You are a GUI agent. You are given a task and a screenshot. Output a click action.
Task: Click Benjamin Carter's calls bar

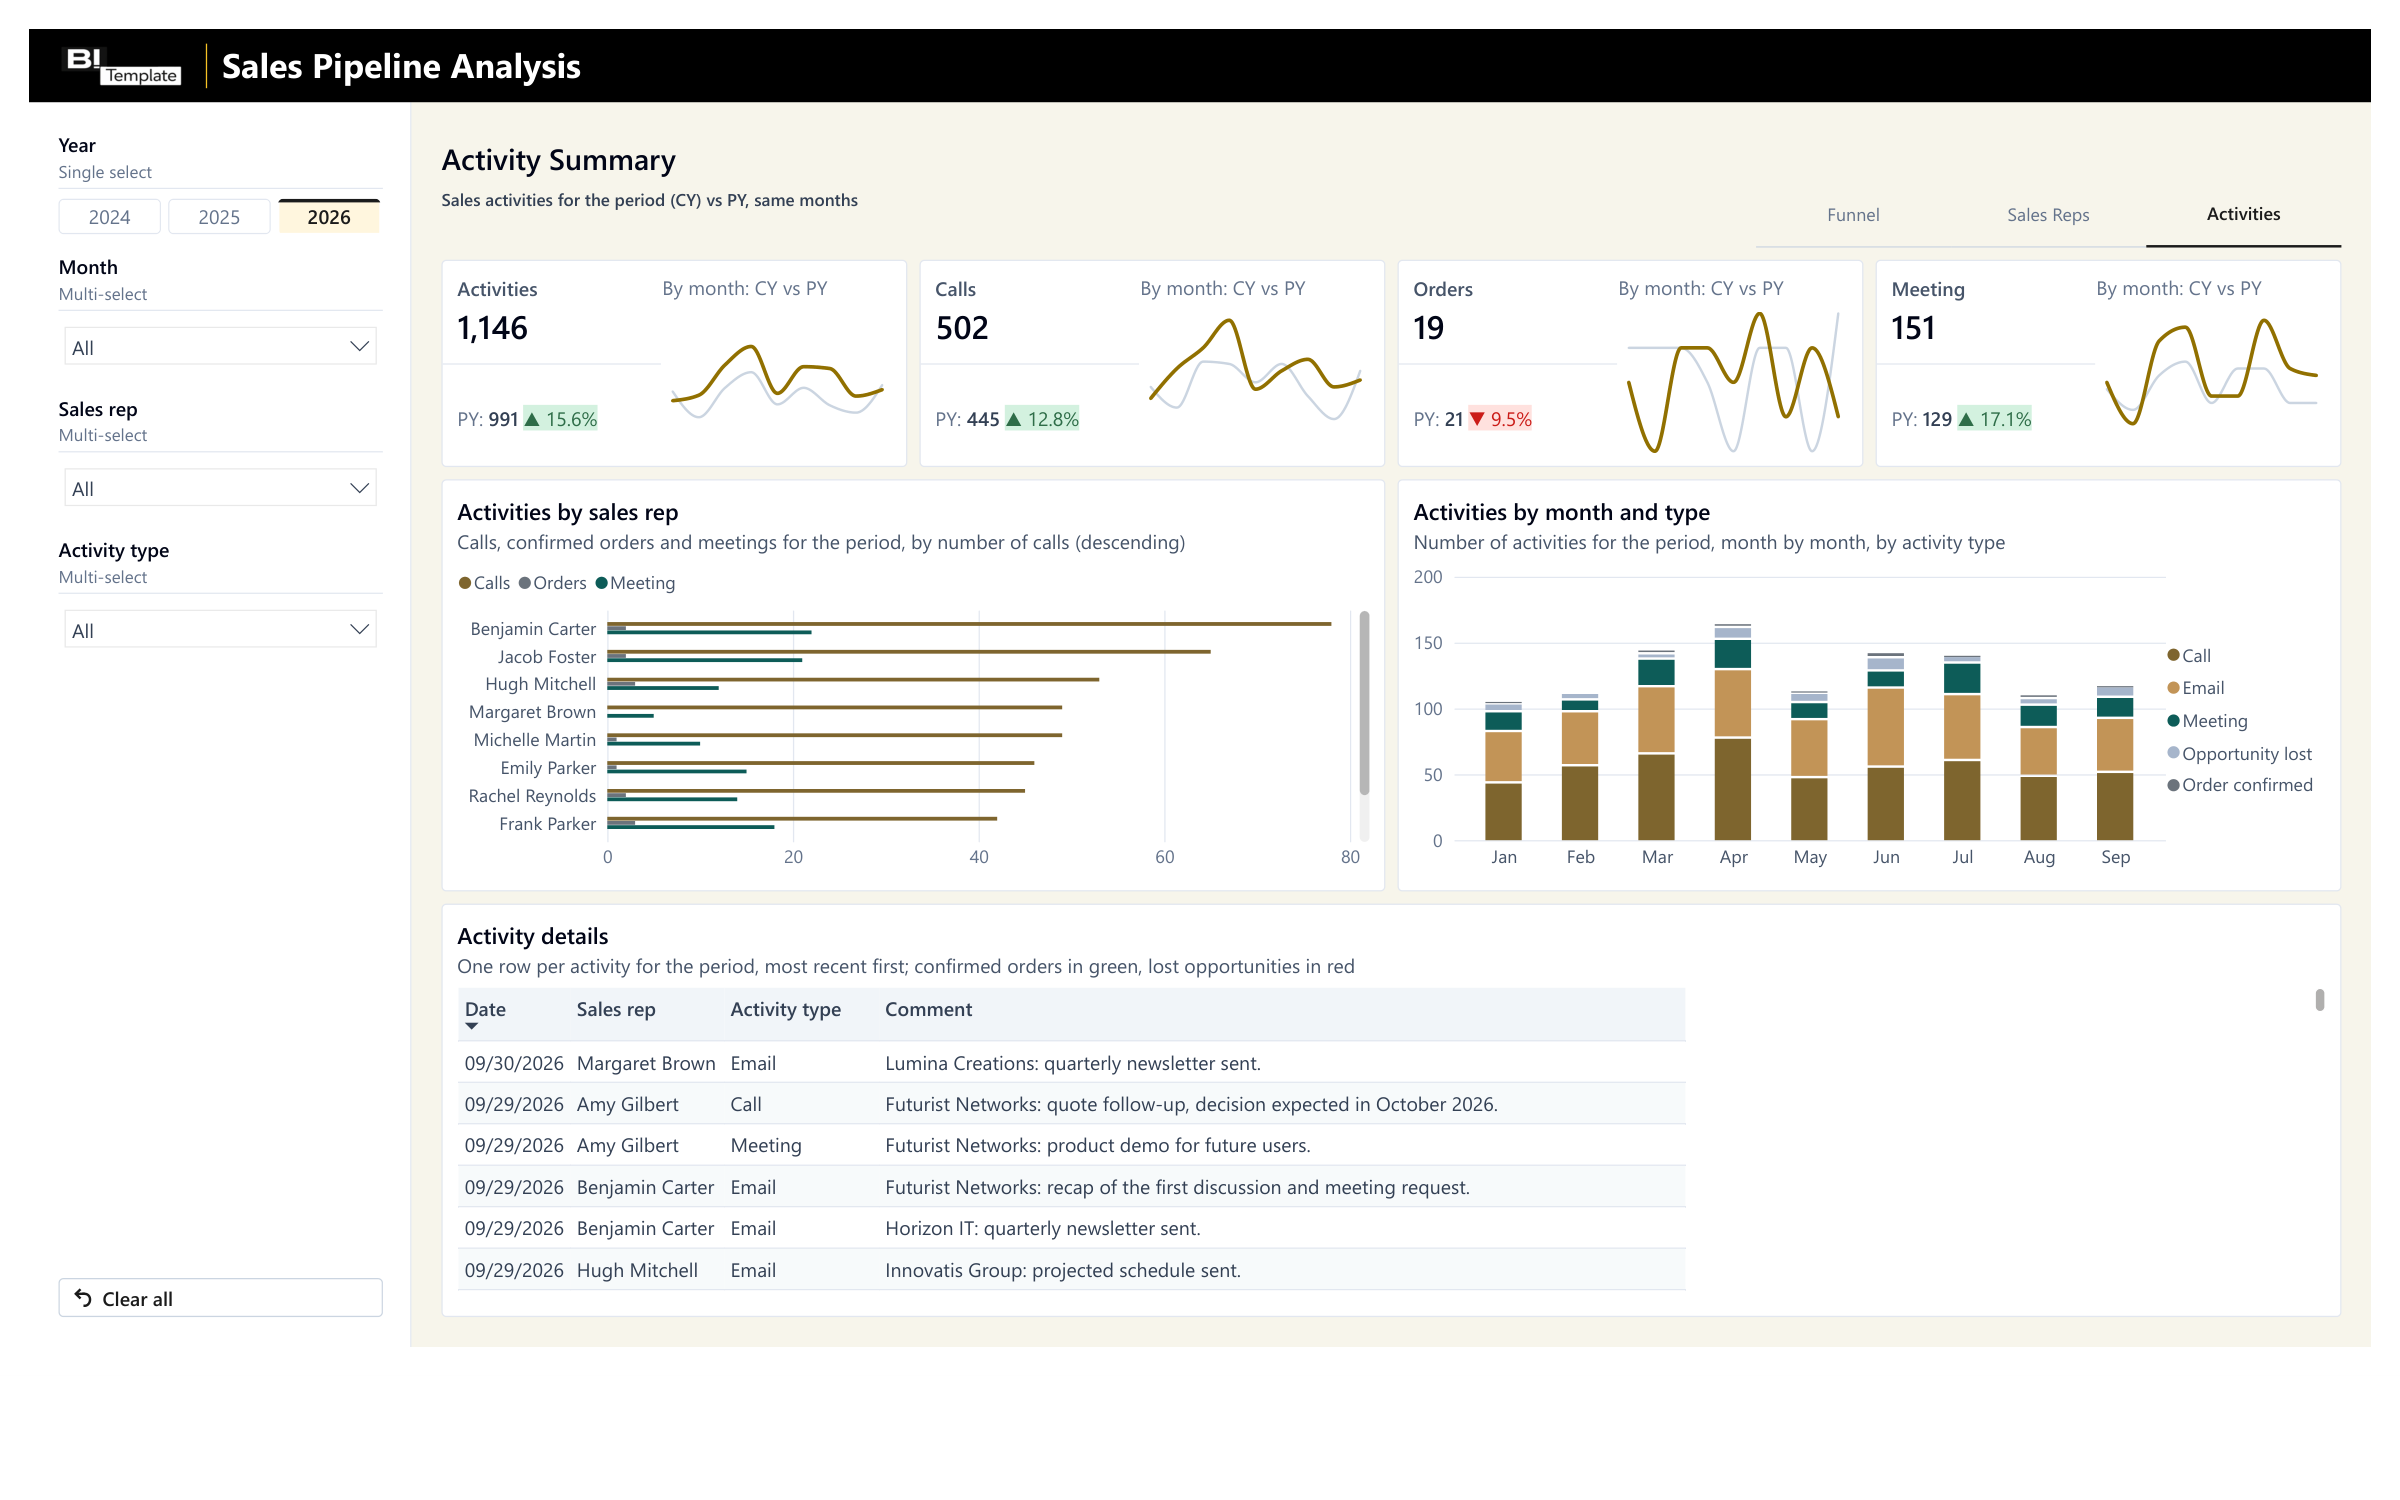coord(969,624)
